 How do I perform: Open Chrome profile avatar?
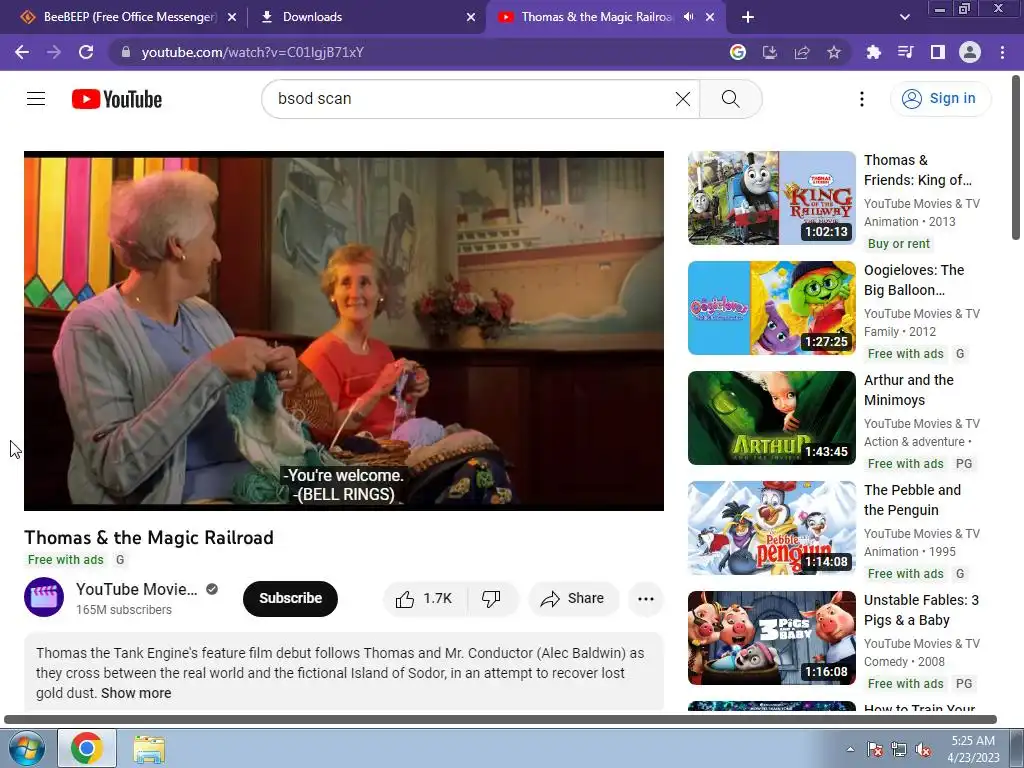pyautogui.click(x=970, y=52)
